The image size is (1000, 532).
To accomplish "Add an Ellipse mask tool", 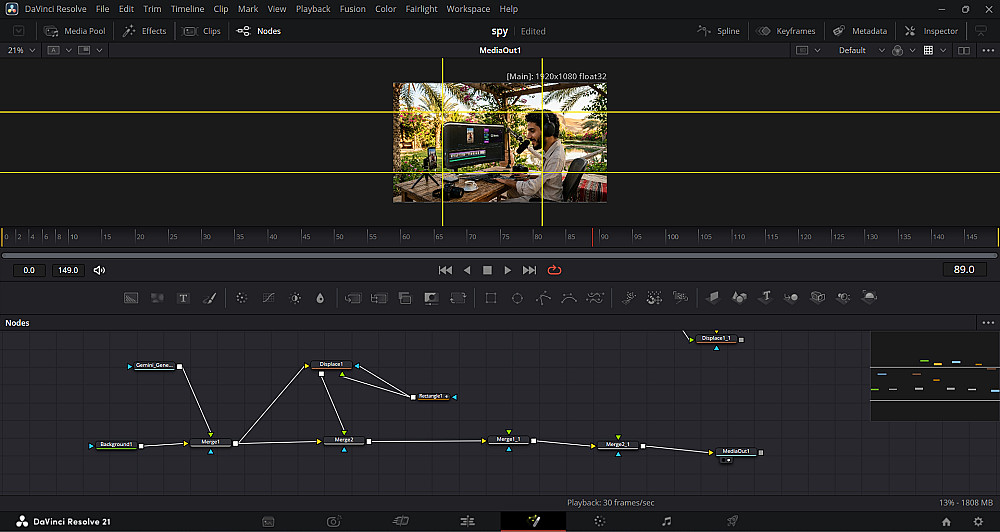I will click(x=517, y=298).
